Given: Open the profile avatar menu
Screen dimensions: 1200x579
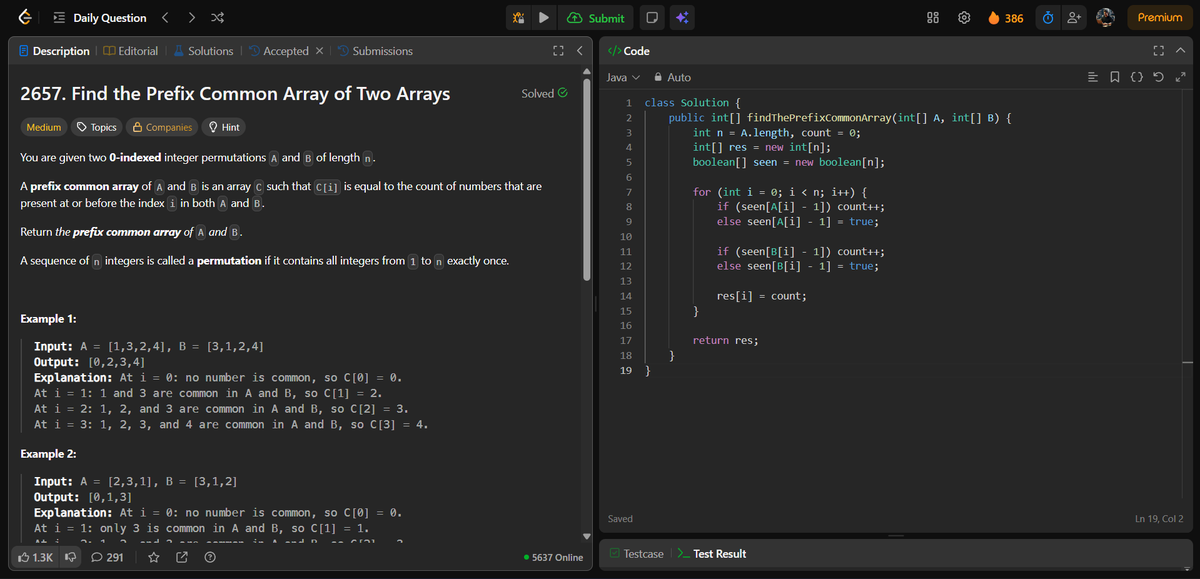Looking at the screenshot, I should 1106,18.
